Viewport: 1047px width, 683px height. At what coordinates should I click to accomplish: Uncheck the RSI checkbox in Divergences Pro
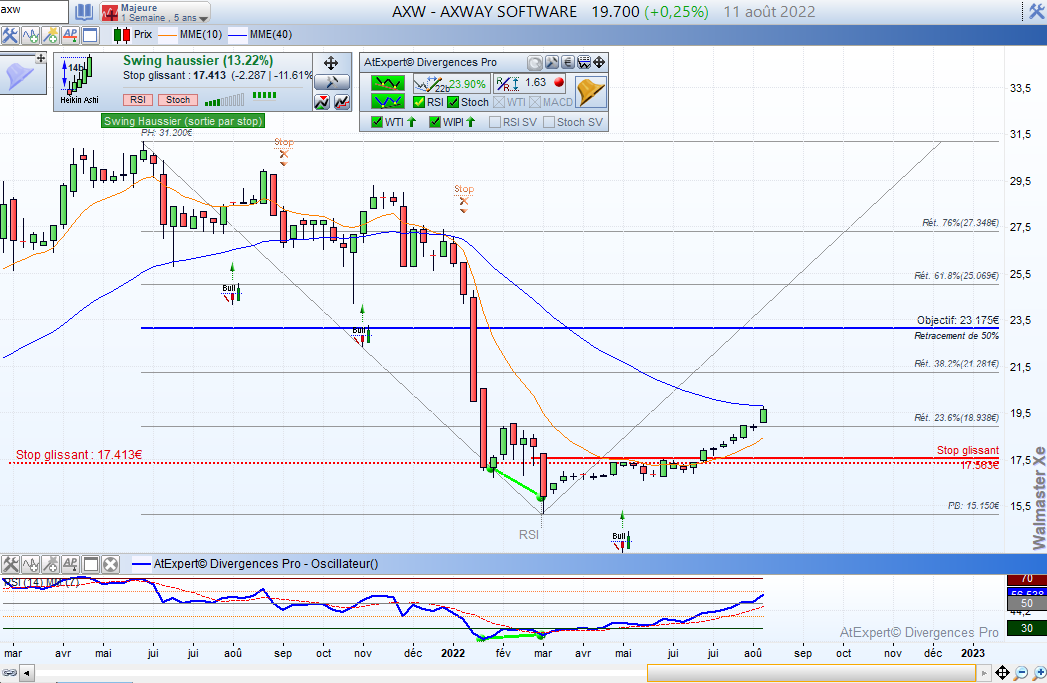click(x=419, y=102)
